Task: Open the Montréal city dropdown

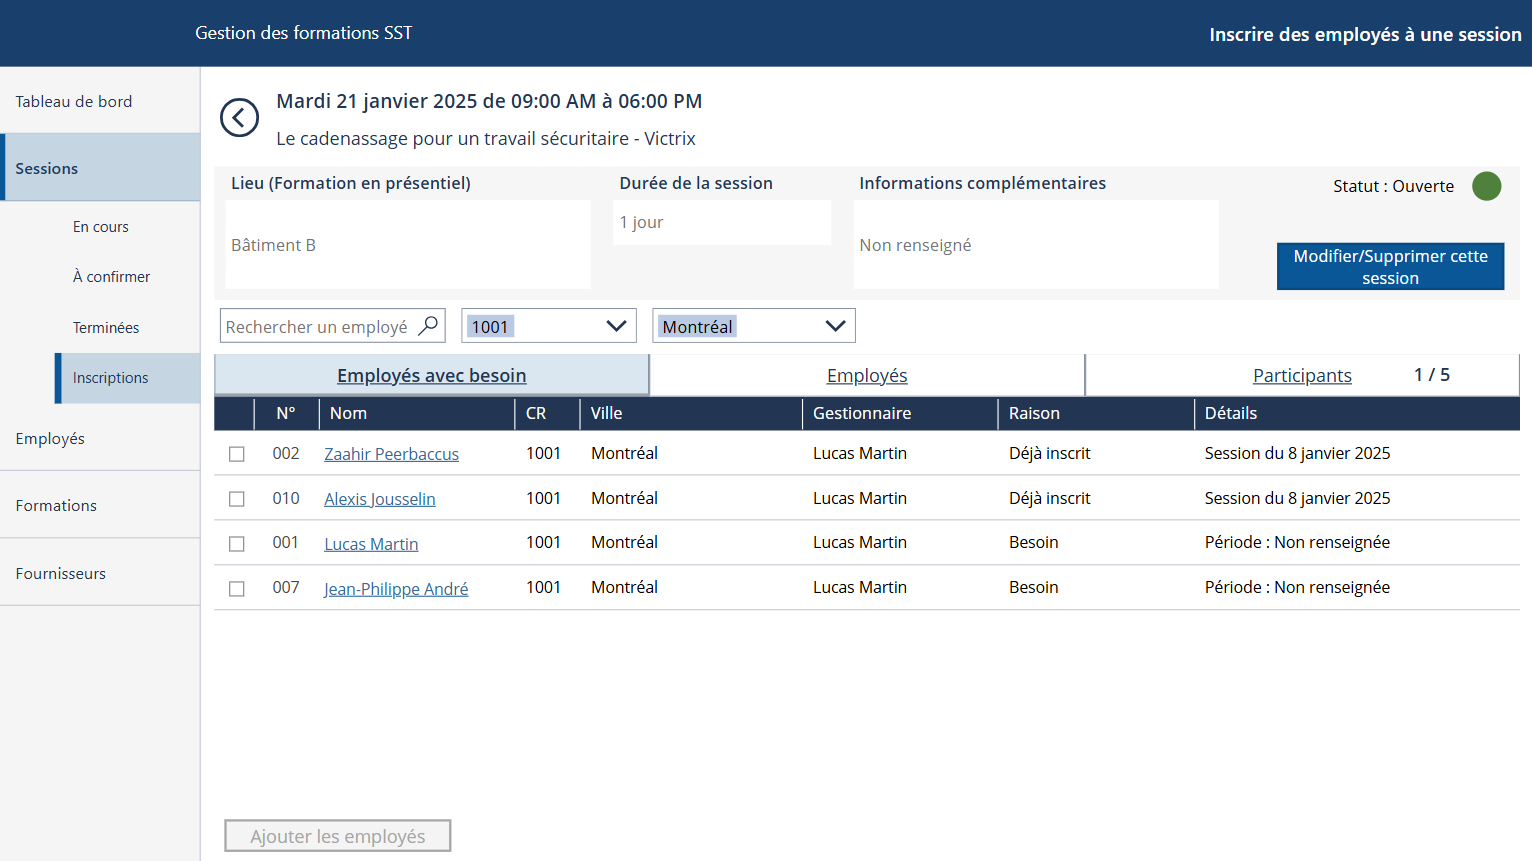Action: click(754, 326)
